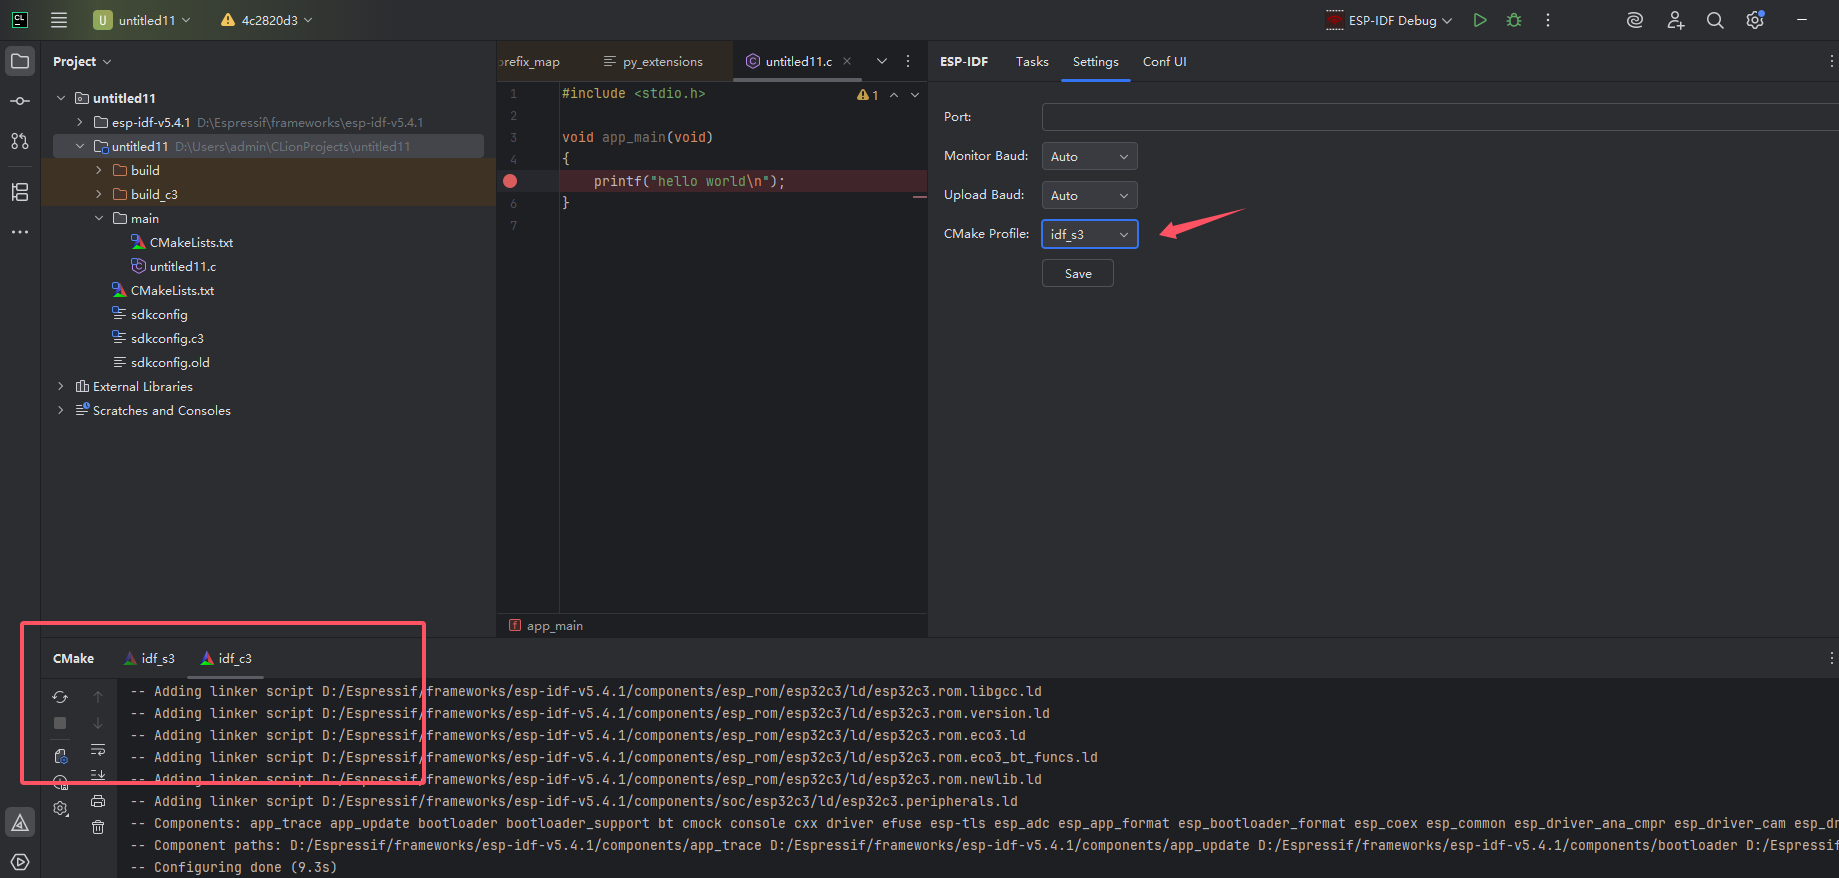1839x878 pixels.
Task: Focus the Port input field
Action: (1440, 117)
